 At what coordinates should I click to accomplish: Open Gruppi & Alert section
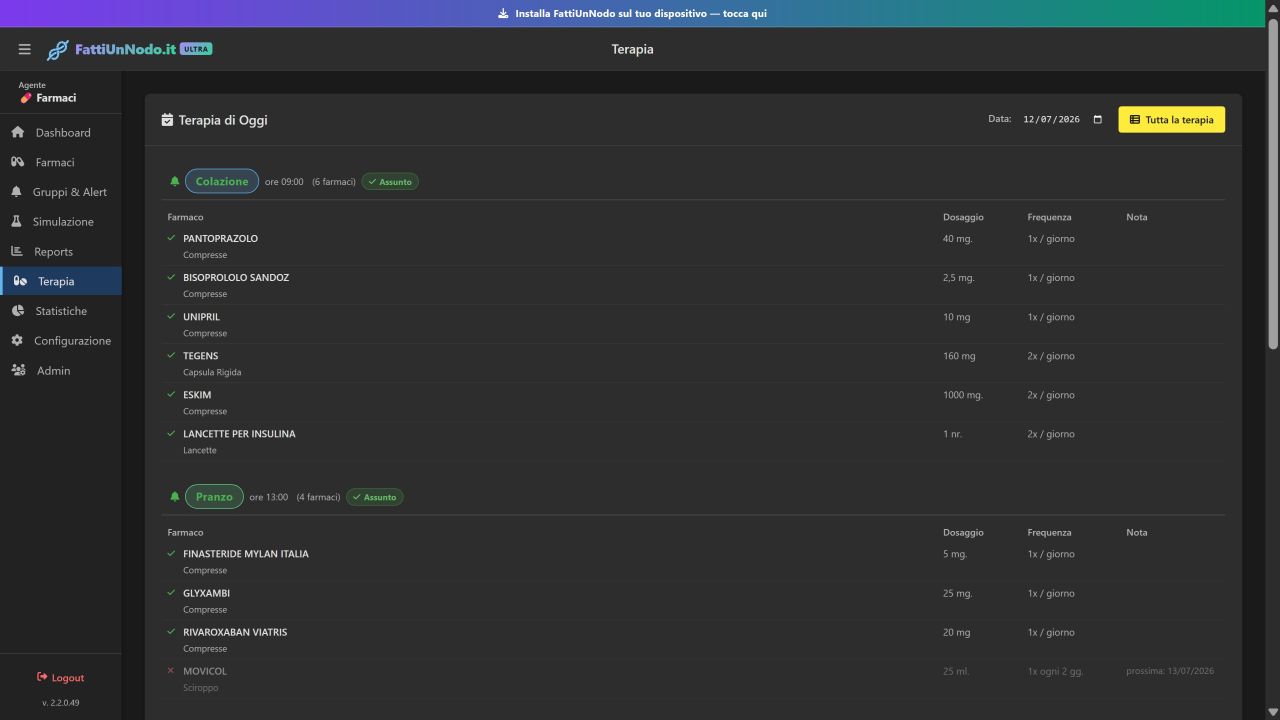61,192
